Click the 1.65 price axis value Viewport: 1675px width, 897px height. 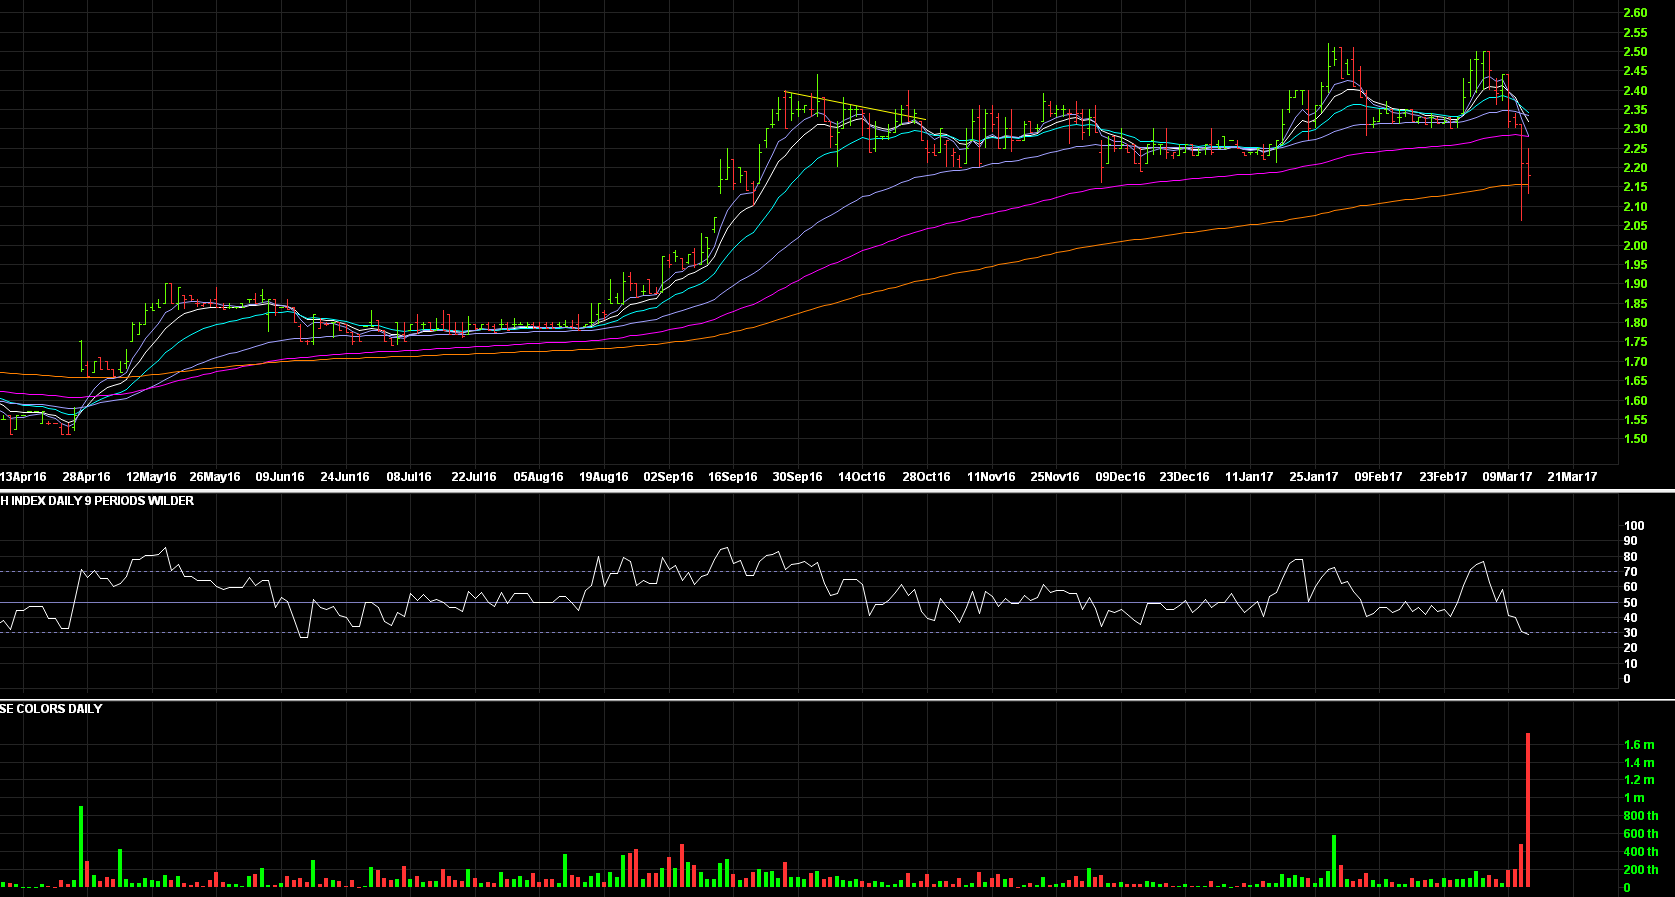pyautogui.click(x=1635, y=381)
